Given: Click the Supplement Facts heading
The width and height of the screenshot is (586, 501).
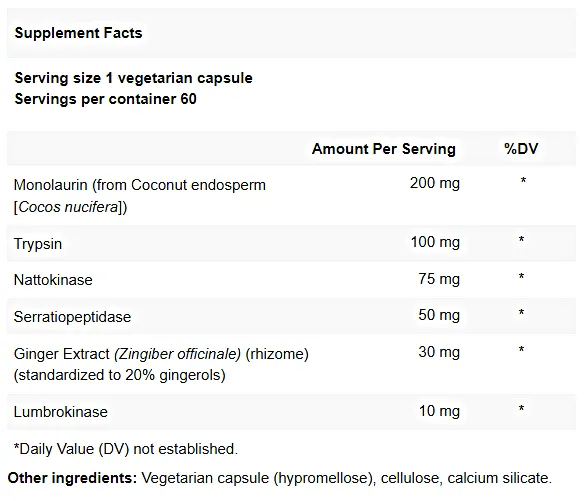Looking at the screenshot, I should tap(78, 33).
